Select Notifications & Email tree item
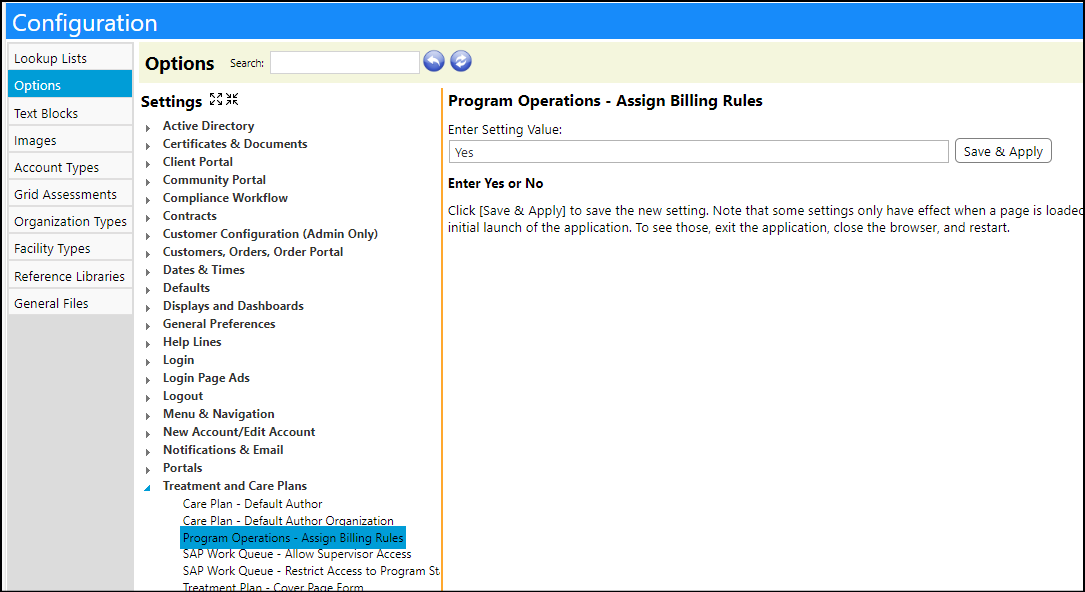This screenshot has width=1085, height=592. [x=223, y=450]
